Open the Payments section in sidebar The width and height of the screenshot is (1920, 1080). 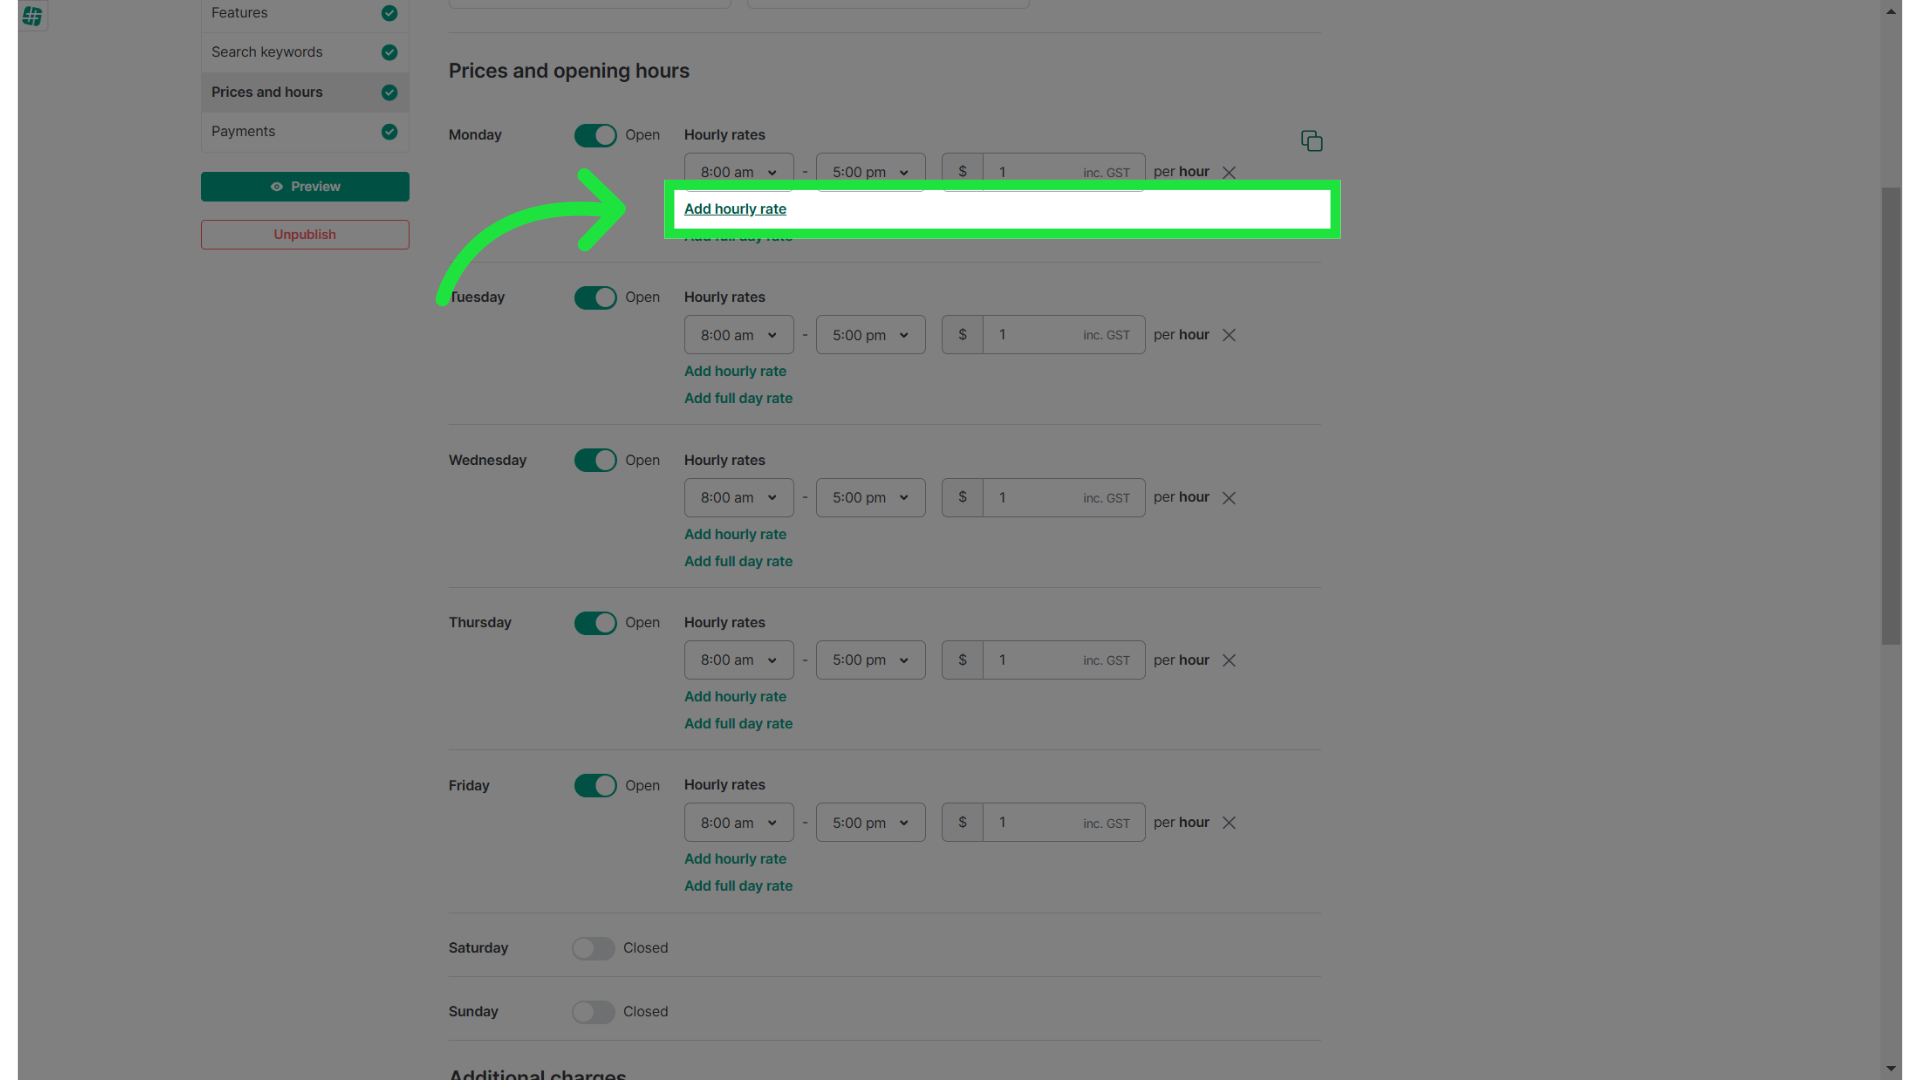click(305, 132)
